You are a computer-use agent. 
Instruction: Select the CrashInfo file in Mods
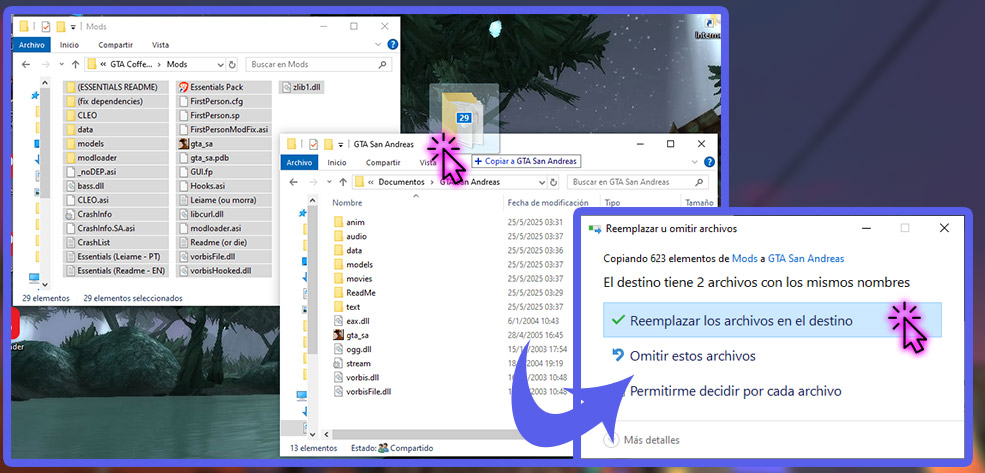(116, 214)
